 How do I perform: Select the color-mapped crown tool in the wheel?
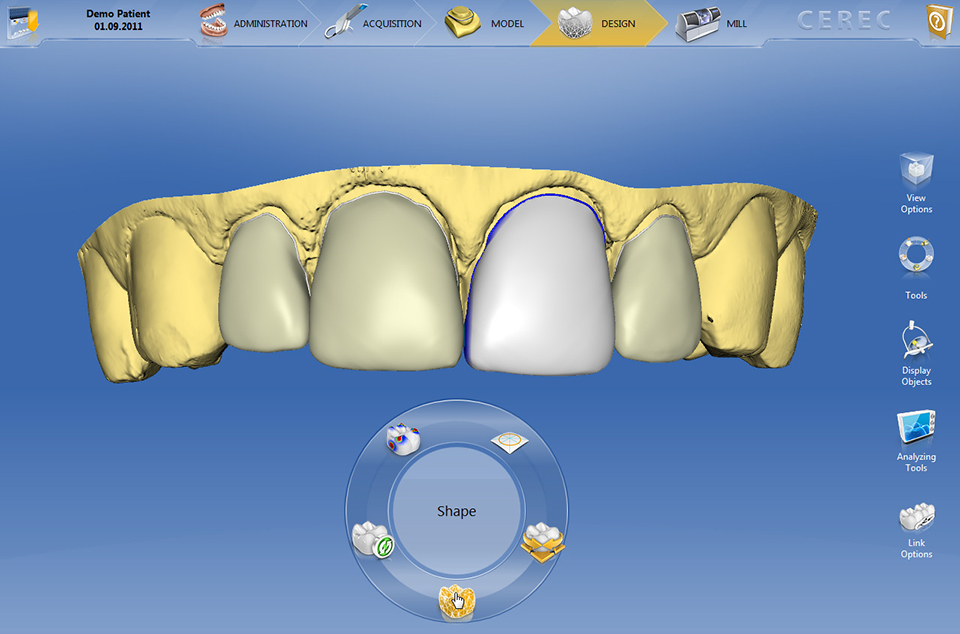[x=403, y=439]
